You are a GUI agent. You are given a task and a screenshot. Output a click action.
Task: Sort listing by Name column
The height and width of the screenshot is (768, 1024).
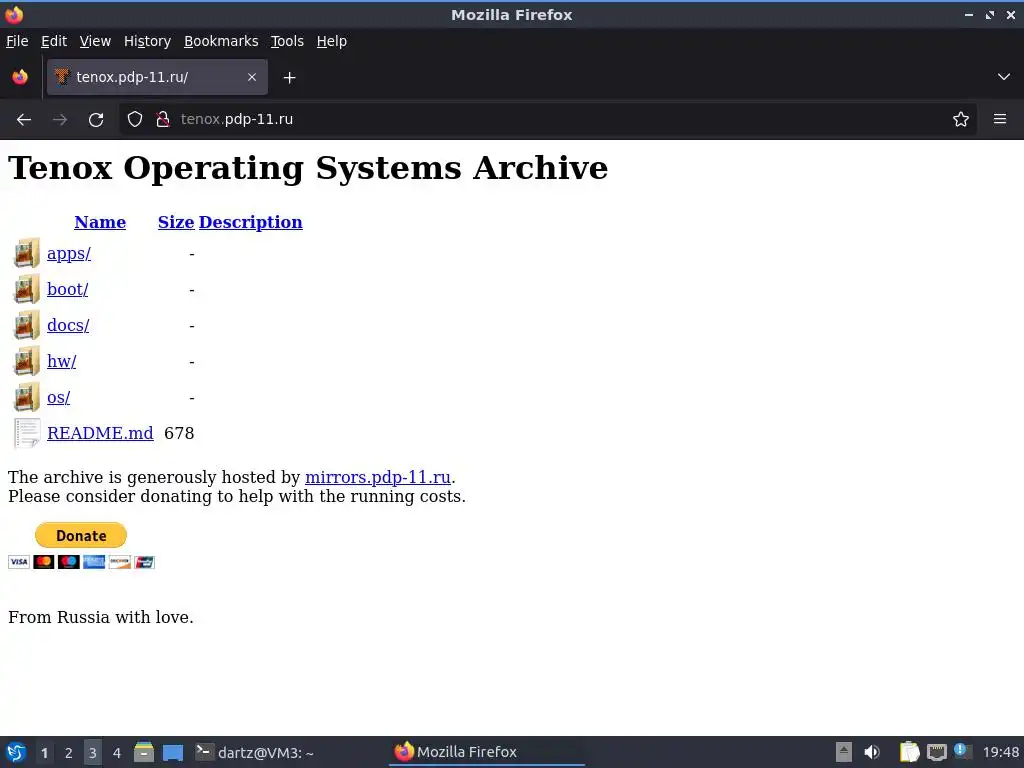pos(100,222)
